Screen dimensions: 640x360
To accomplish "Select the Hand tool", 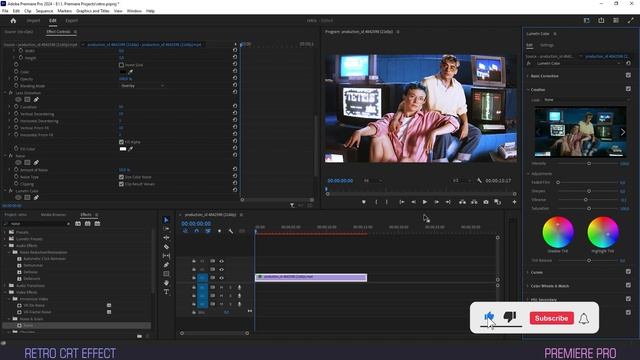I will click(166, 283).
